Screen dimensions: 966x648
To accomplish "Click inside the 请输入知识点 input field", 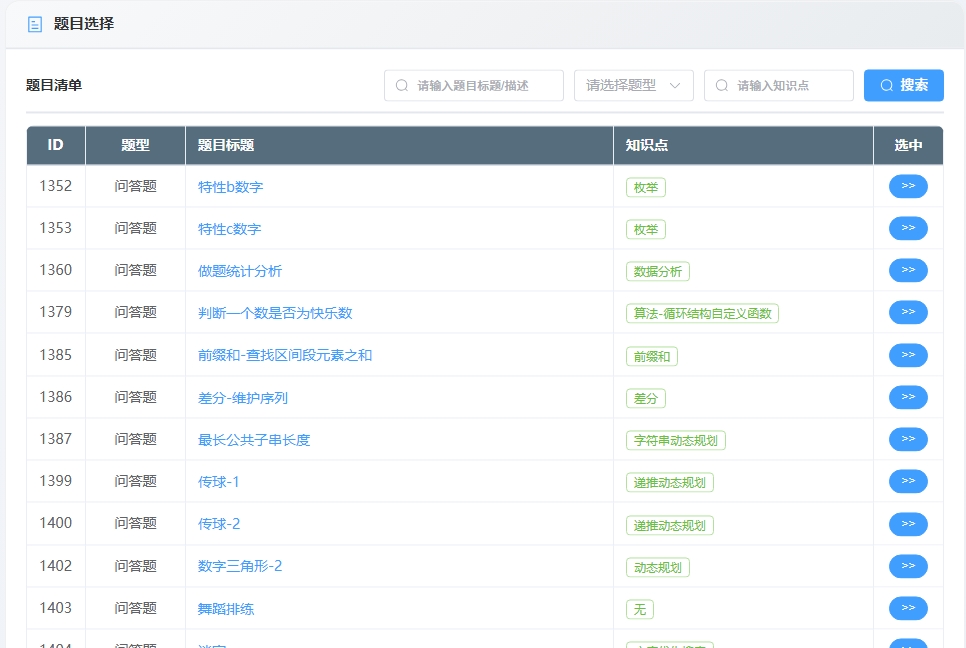I will point(780,85).
